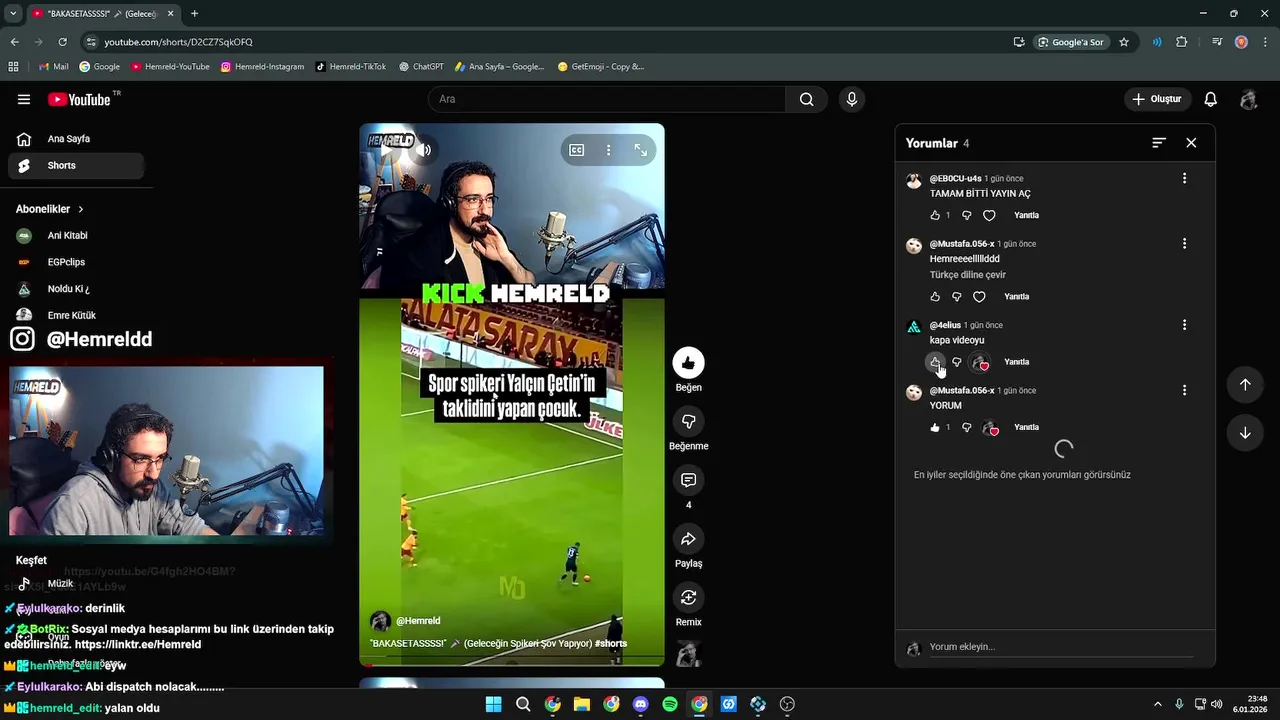Select Ana Sayfa in sidebar

tap(75, 139)
